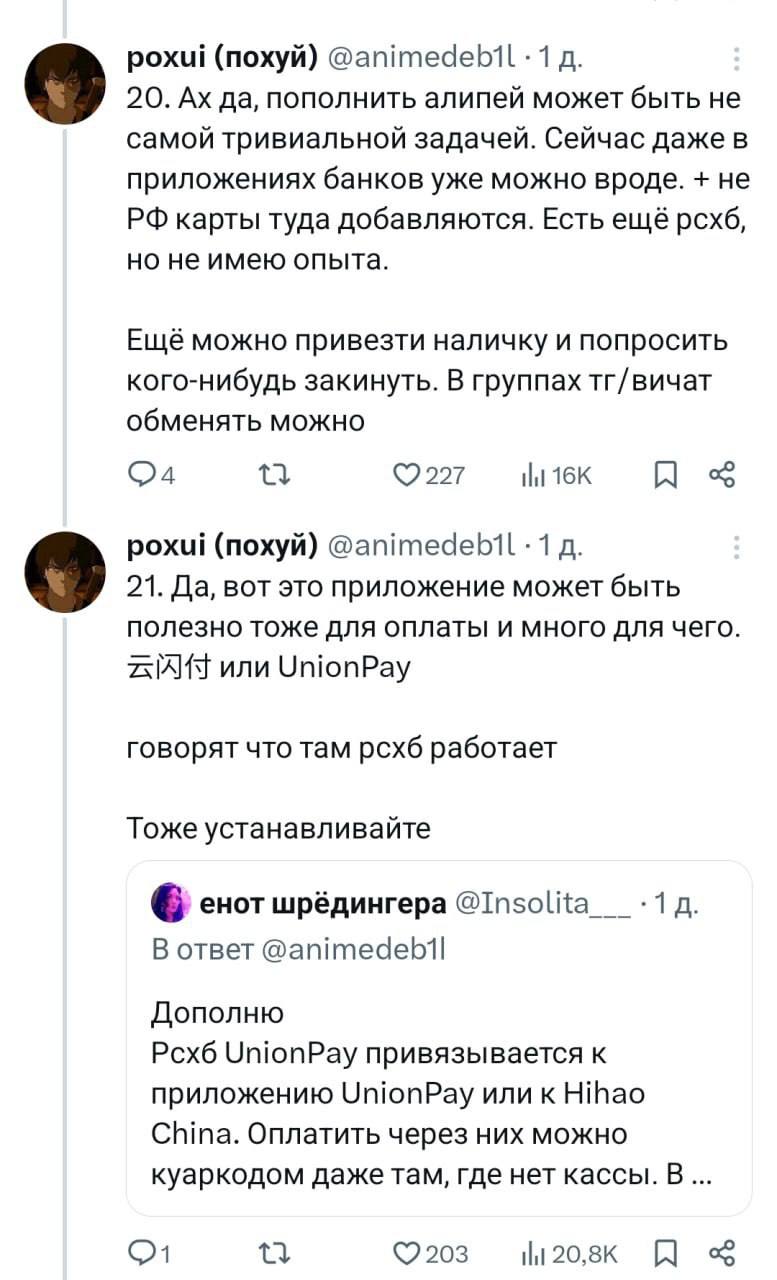
Task: Open poxui avatar on tweet 20
Action: coord(65,84)
